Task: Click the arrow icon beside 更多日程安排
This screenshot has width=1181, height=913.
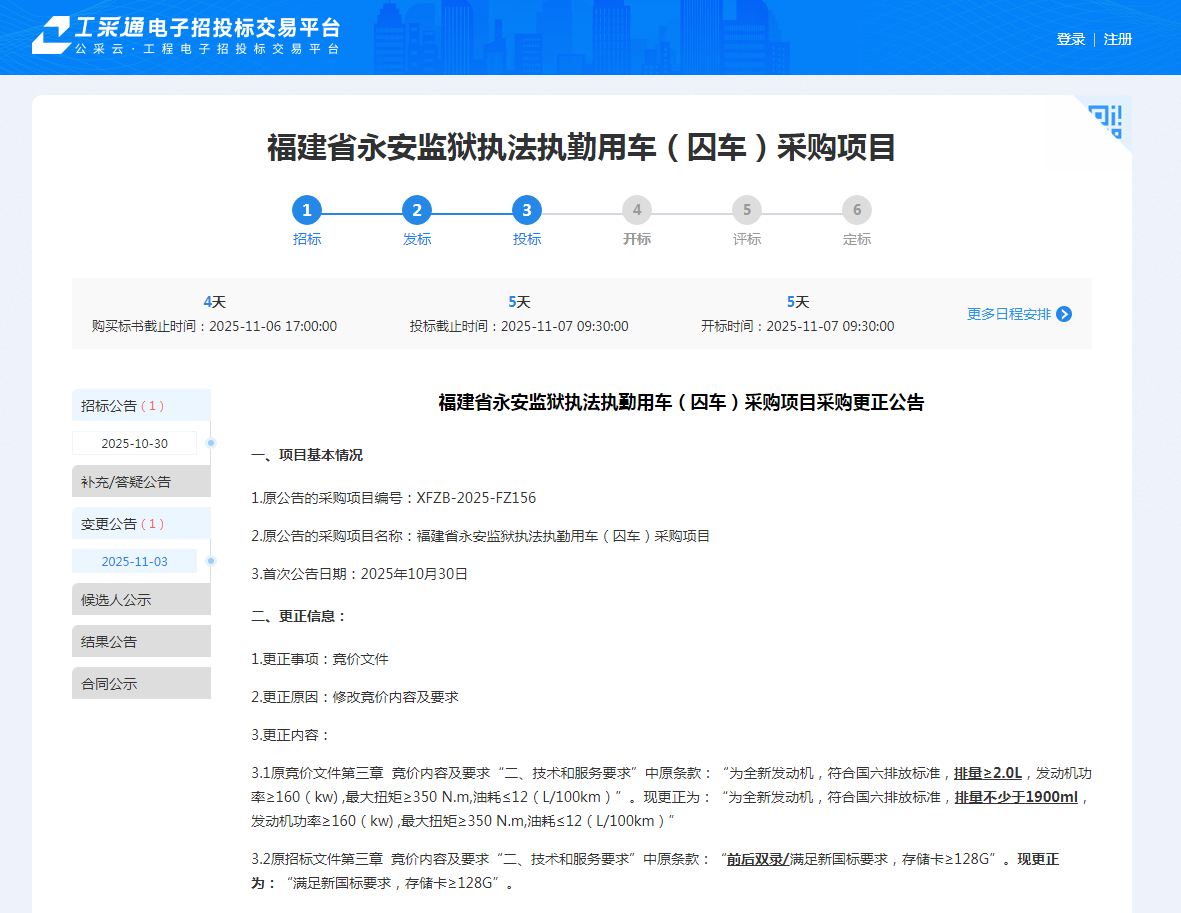Action: [x=1064, y=314]
